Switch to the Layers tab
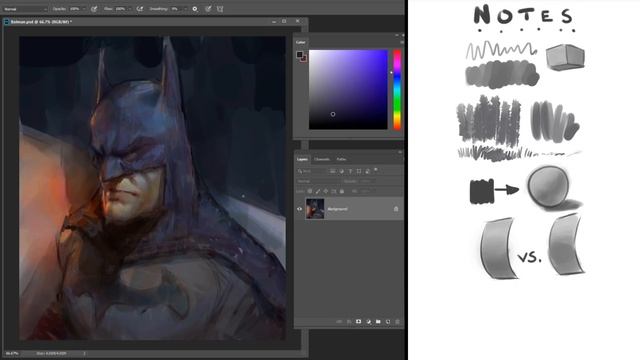Viewport: 640px width, 360px height. pos(302,159)
